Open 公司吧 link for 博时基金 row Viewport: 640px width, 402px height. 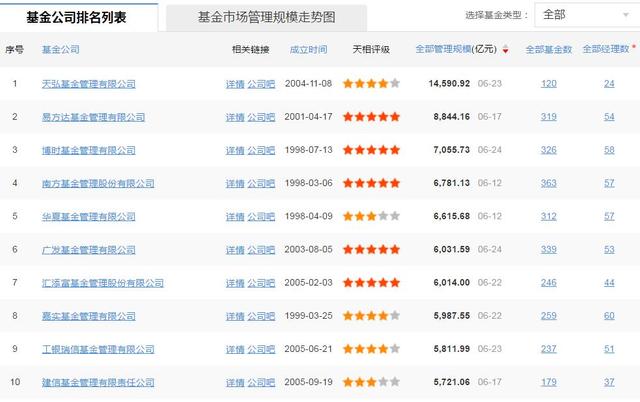tap(261, 150)
